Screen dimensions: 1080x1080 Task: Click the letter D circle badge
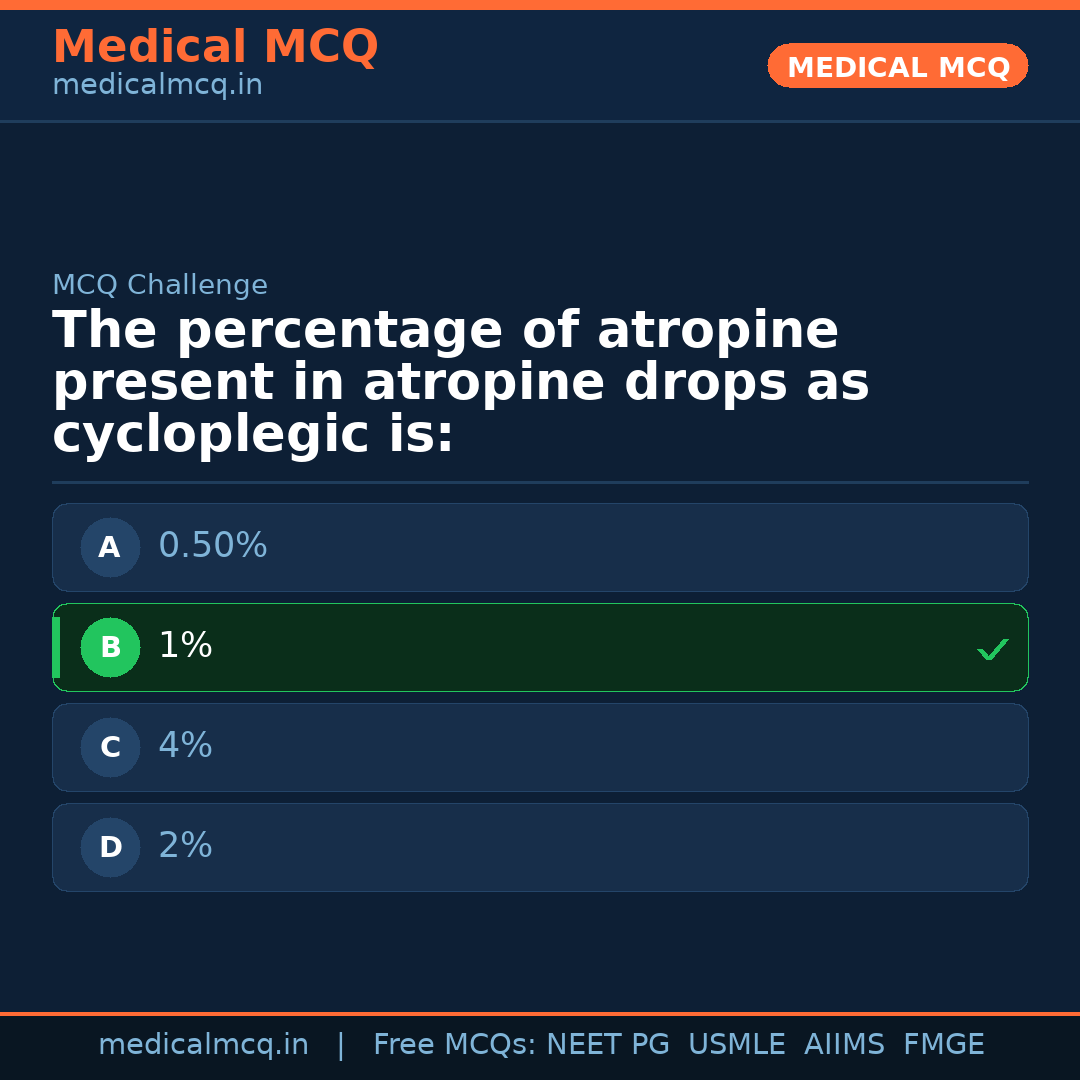[x=110, y=847]
